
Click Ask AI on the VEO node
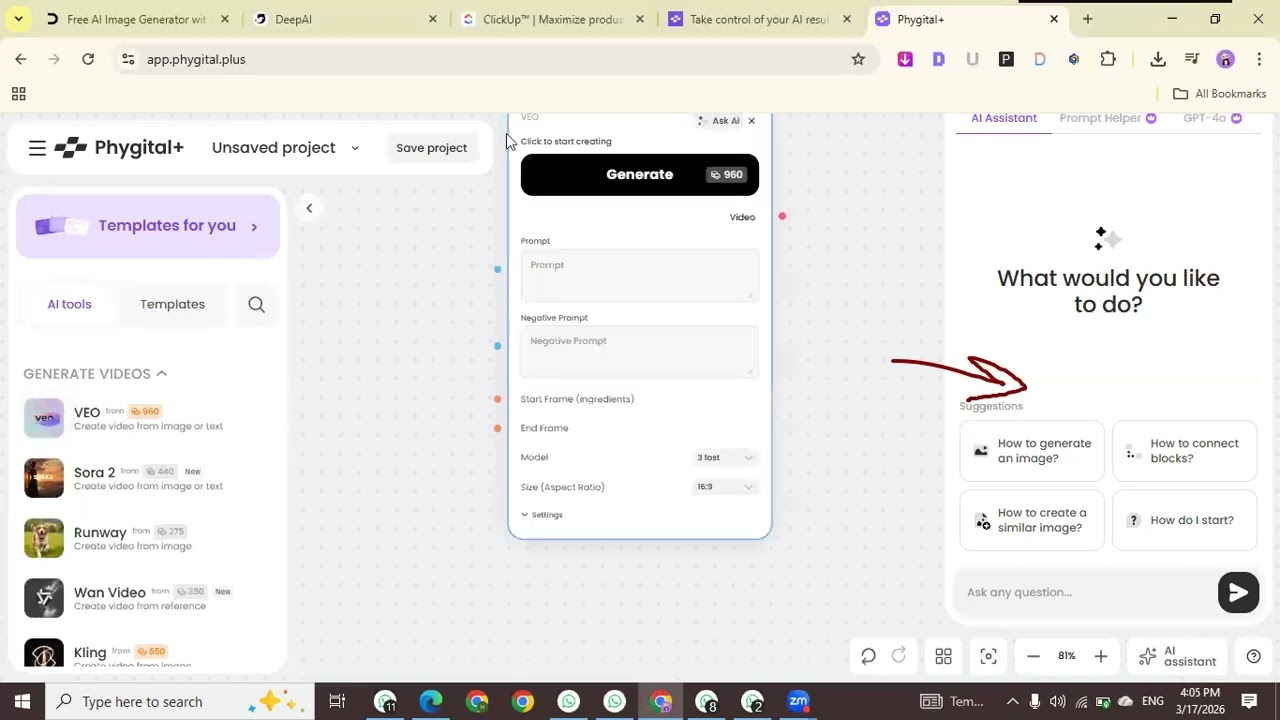tap(719, 121)
